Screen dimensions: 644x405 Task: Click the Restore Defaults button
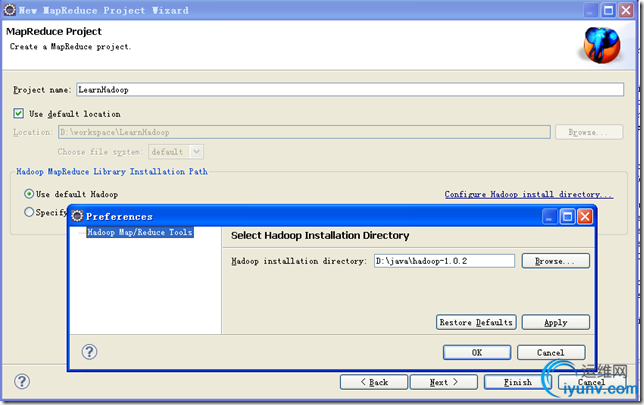(476, 322)
